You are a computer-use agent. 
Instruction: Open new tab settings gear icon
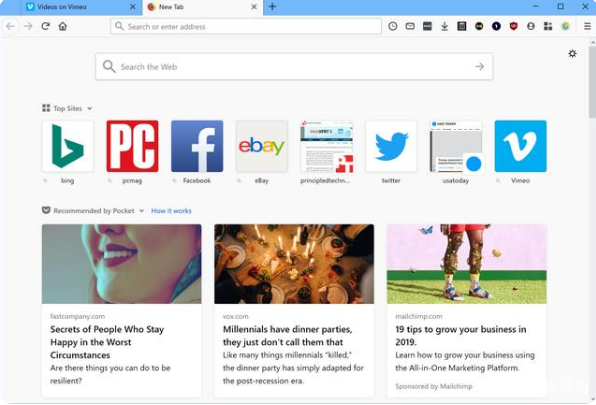click(572, 54)
